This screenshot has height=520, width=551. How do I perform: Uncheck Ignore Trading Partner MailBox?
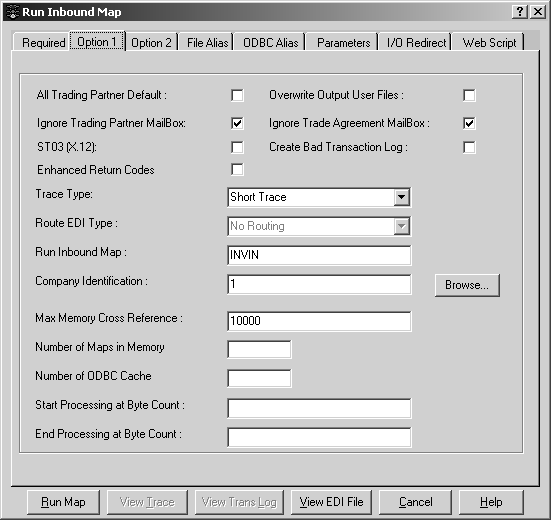click(x=237, y=123)
